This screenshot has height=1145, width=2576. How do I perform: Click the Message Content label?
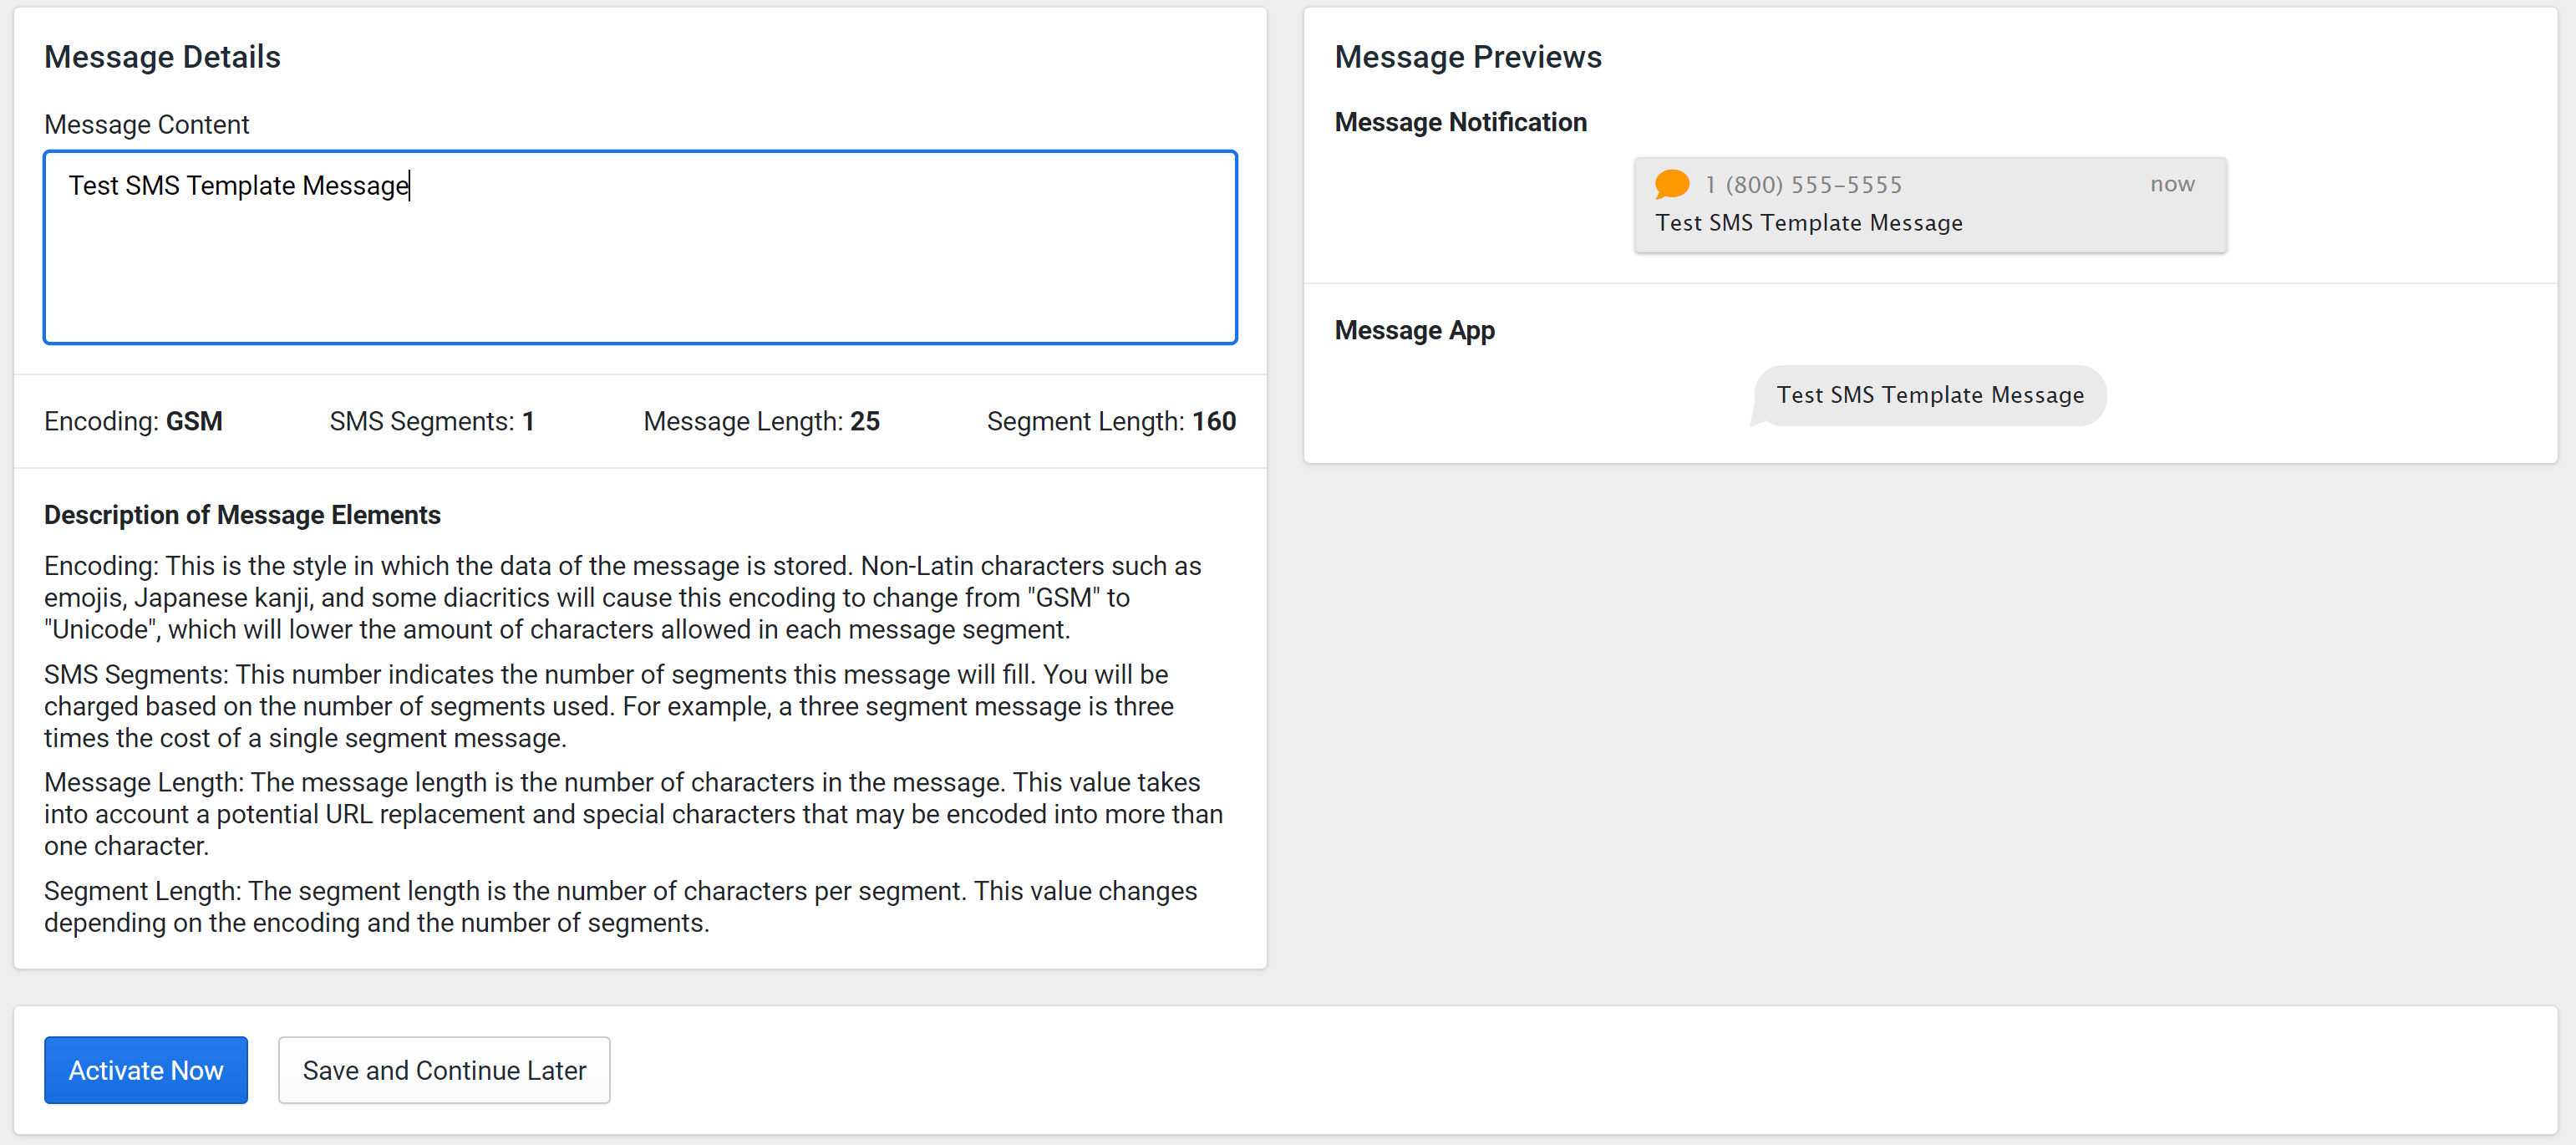(146, 124)
